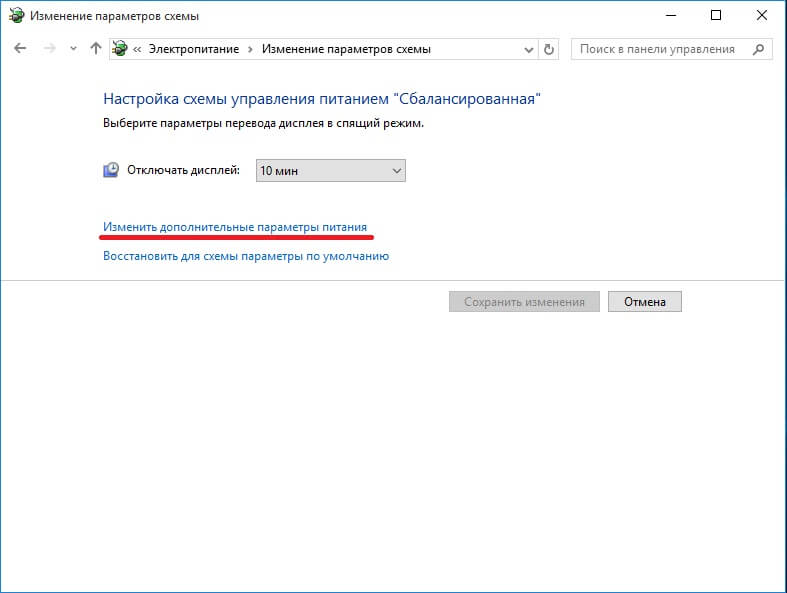The height and width of the screenshot is (593, 787).
Task: Click "Восстановить для схемы параметры по умолчанию"
Action: pyautogui.click(x=246, y=256)
